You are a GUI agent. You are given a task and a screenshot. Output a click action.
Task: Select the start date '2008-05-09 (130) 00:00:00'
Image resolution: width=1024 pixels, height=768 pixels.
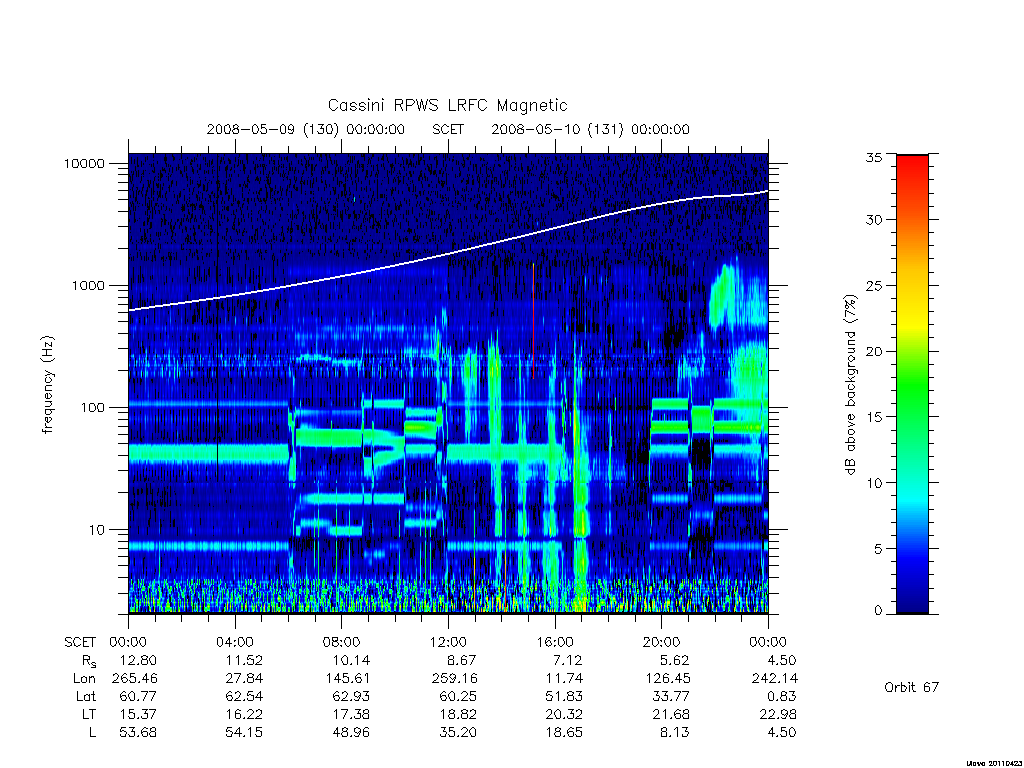(x=306, y=129)
